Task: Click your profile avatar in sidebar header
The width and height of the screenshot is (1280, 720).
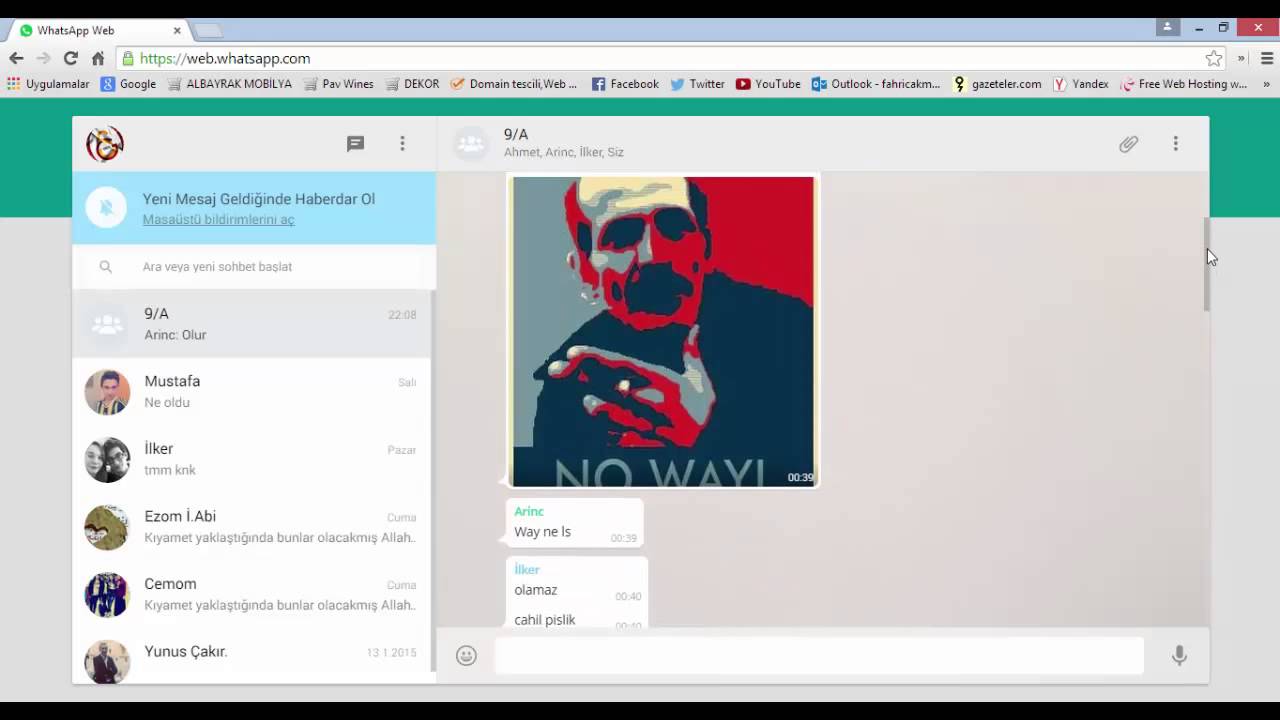Action: [105, 144]
